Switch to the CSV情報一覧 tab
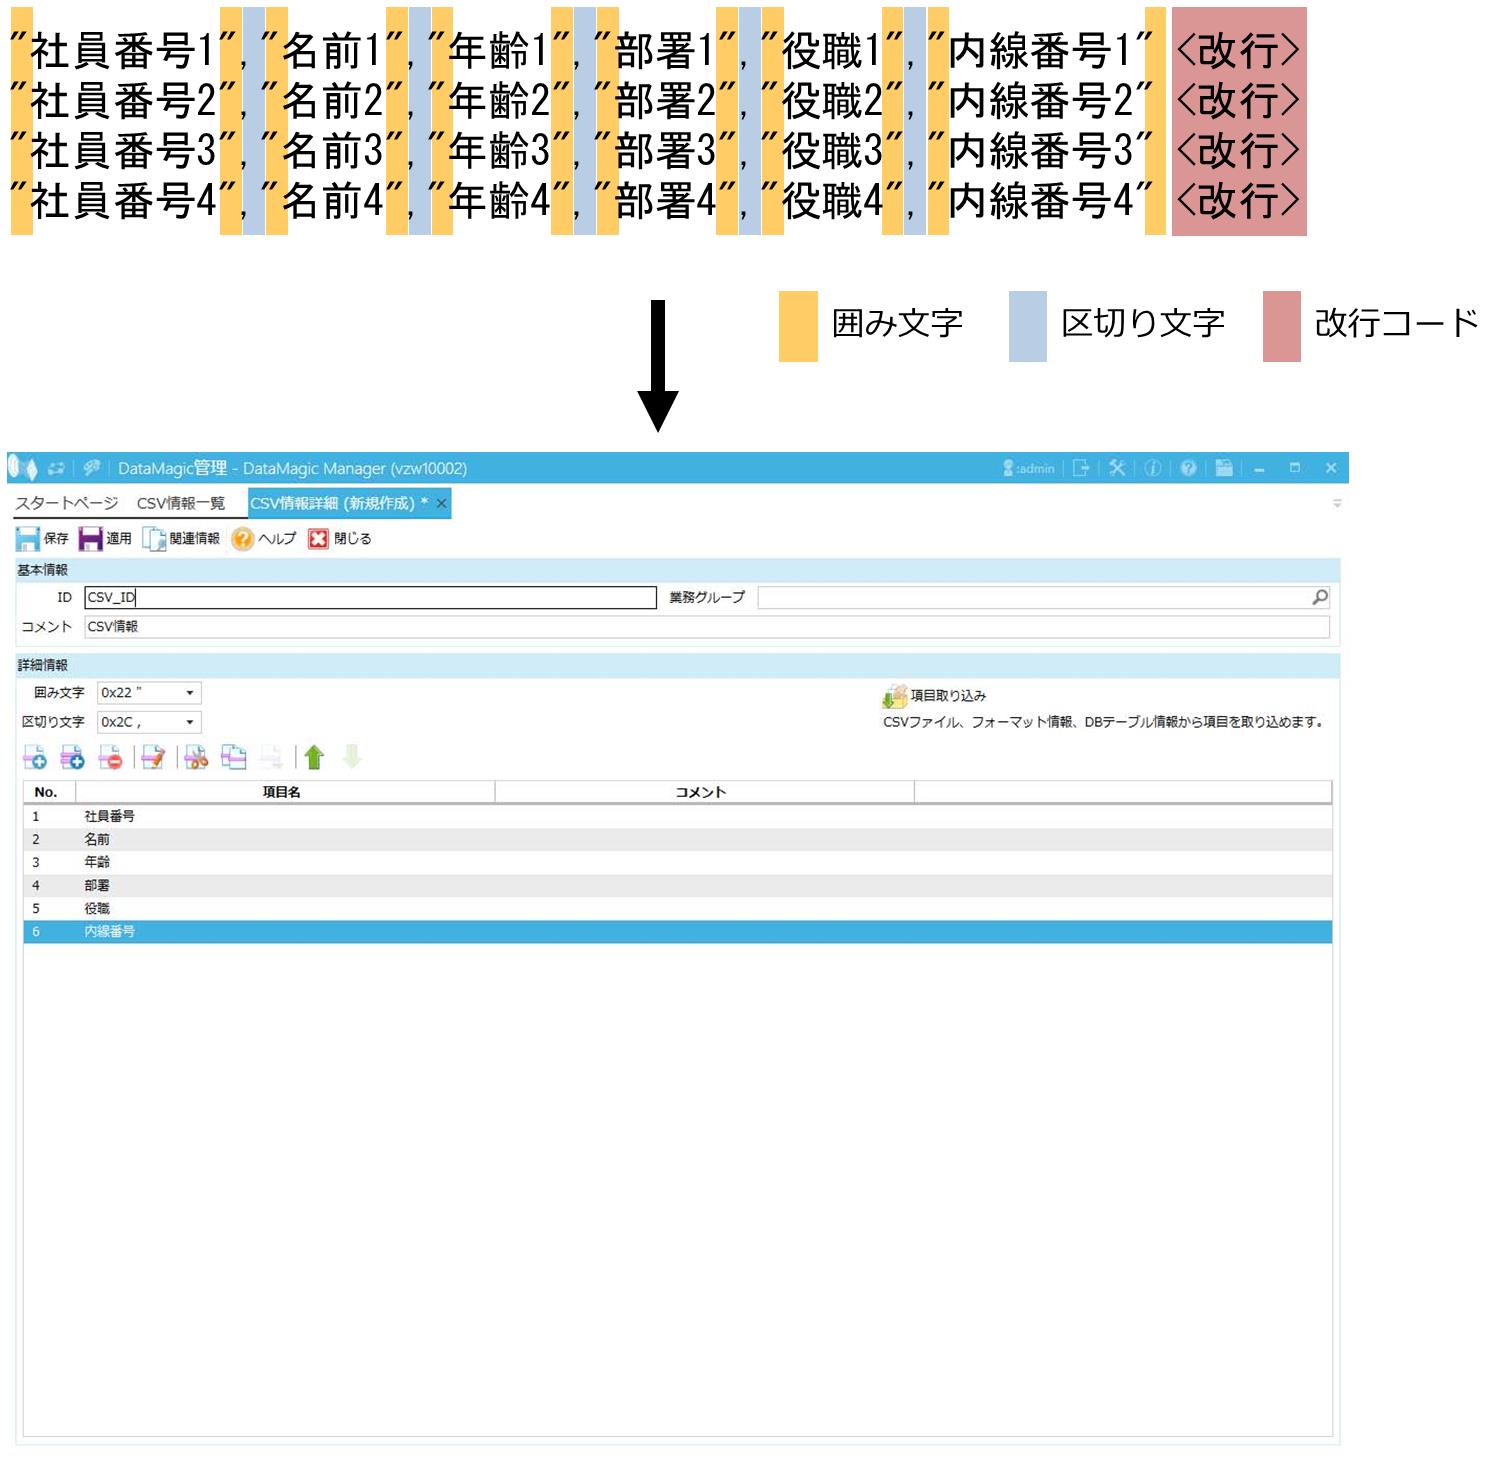 (x=181, y=503)
